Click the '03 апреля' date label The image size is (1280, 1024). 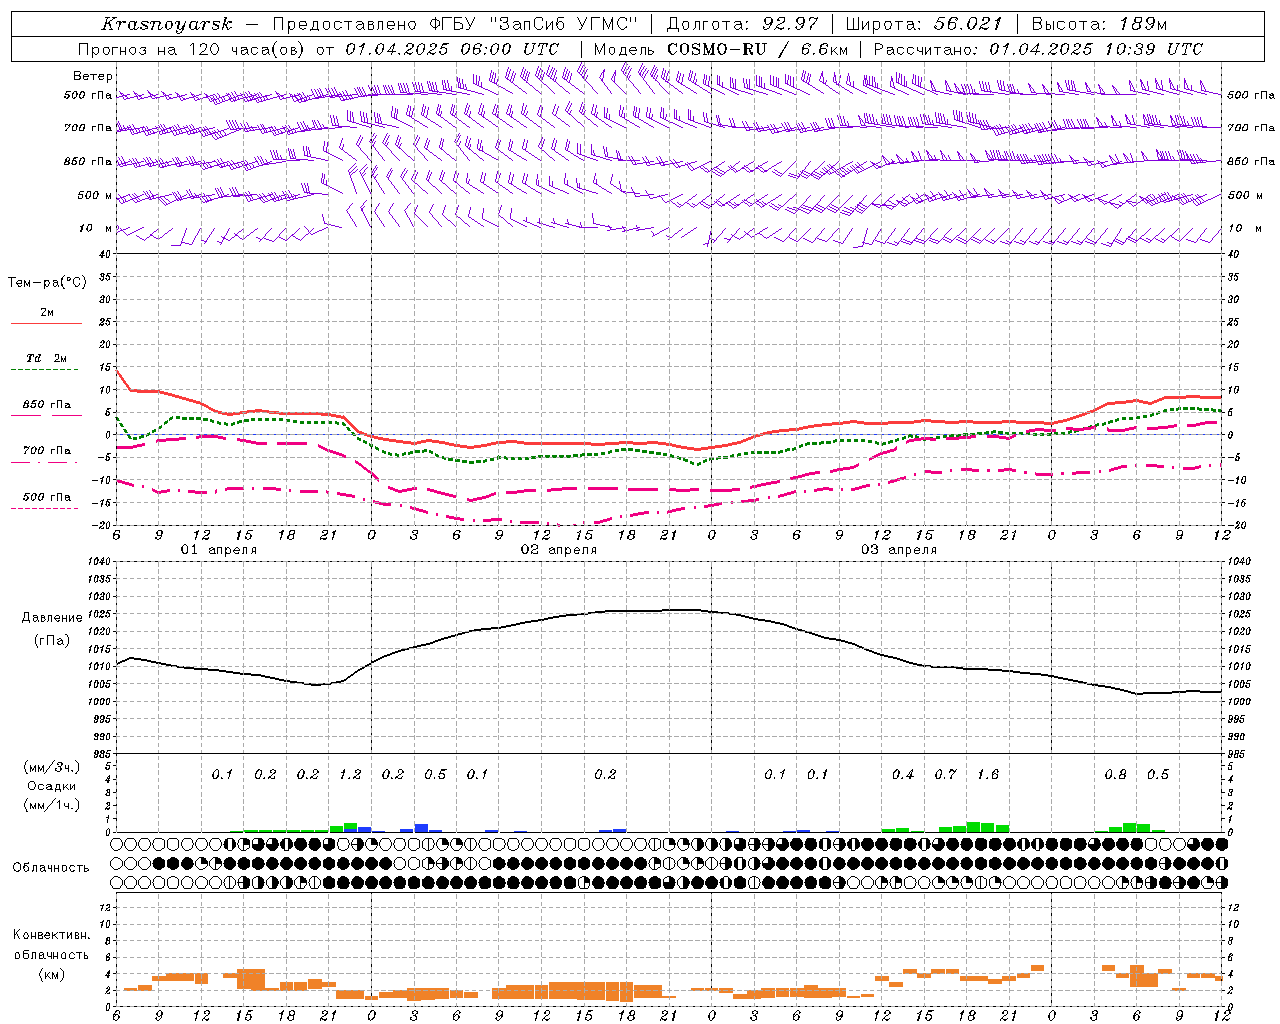point(899,550)
